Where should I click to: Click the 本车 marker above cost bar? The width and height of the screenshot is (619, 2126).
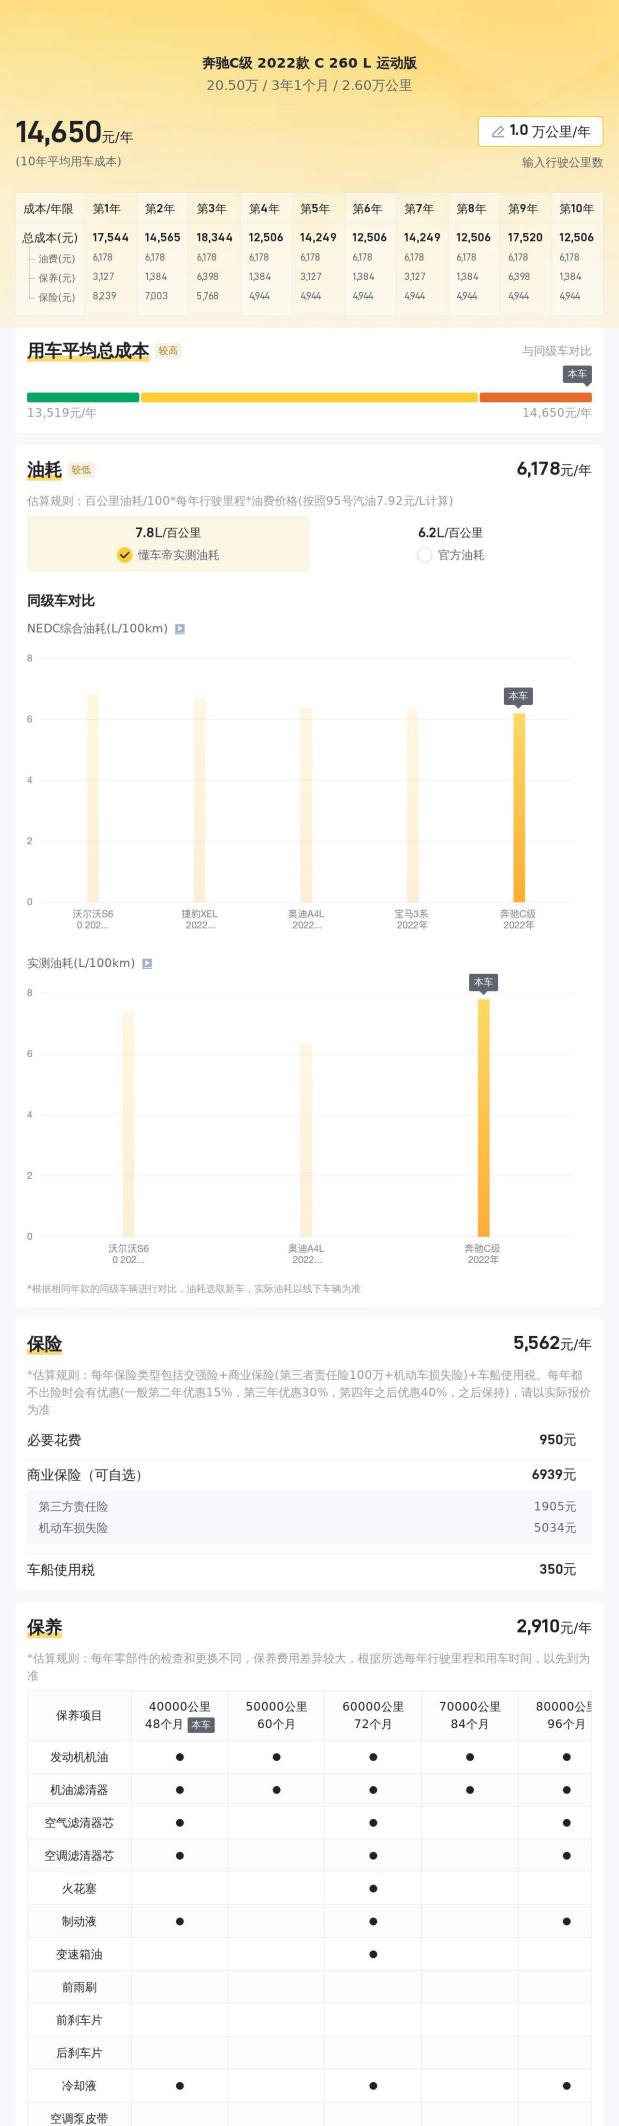[577, 375]
